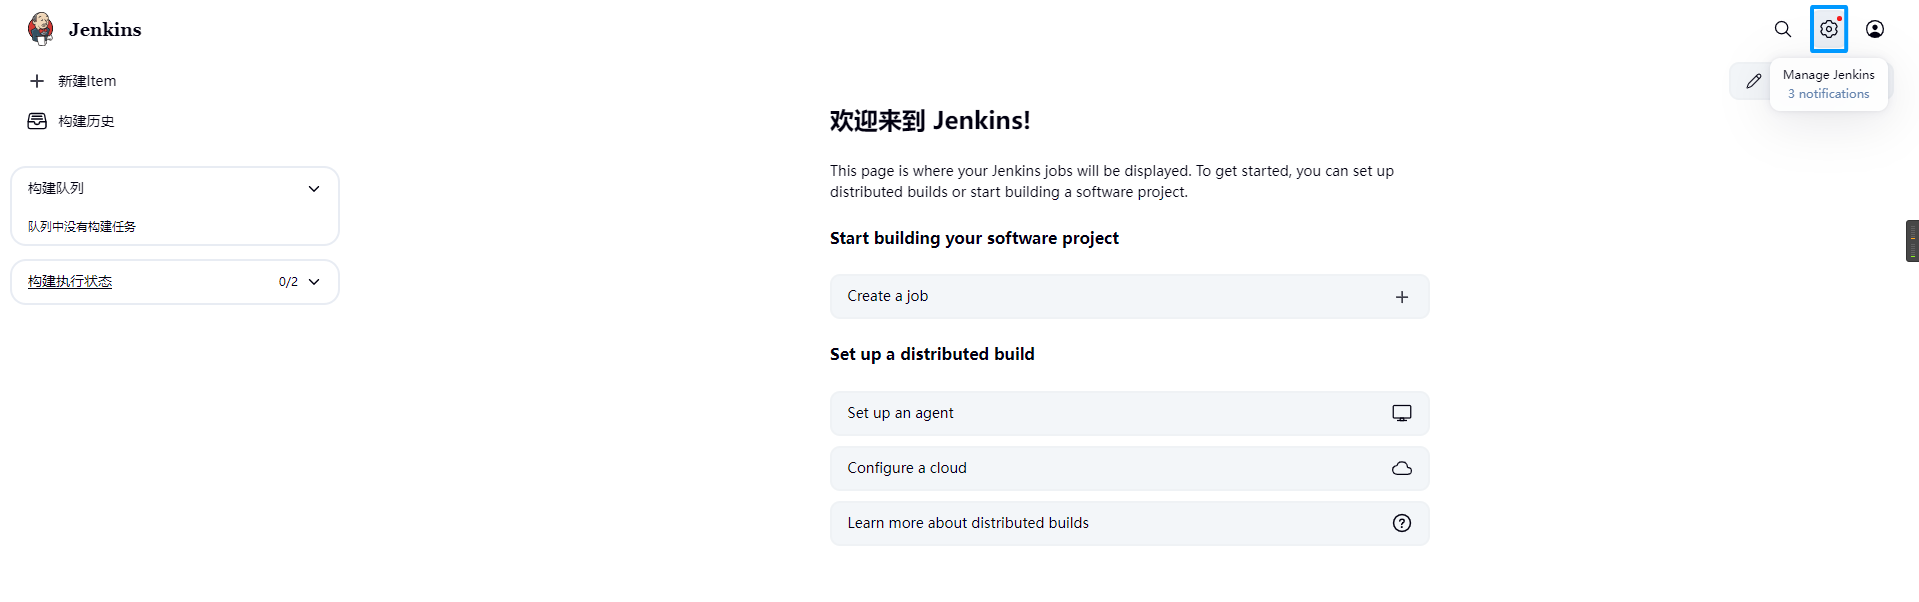Click the Set up a distributed build heading
Screen dimensions: 1919x602
932,354
